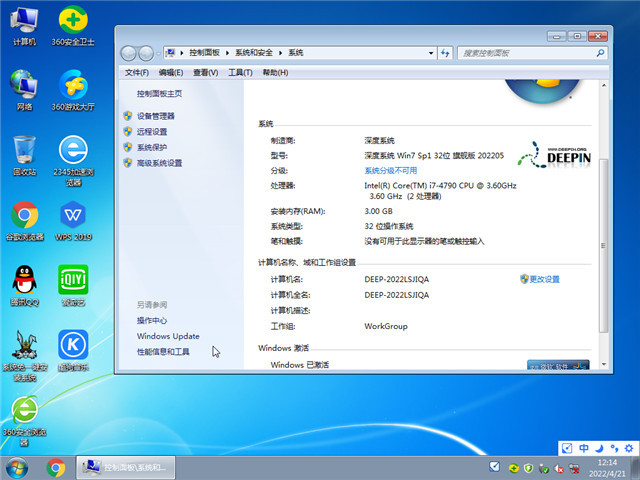
Task: Open 设备管理器 link
Action: tap(156, 116)
